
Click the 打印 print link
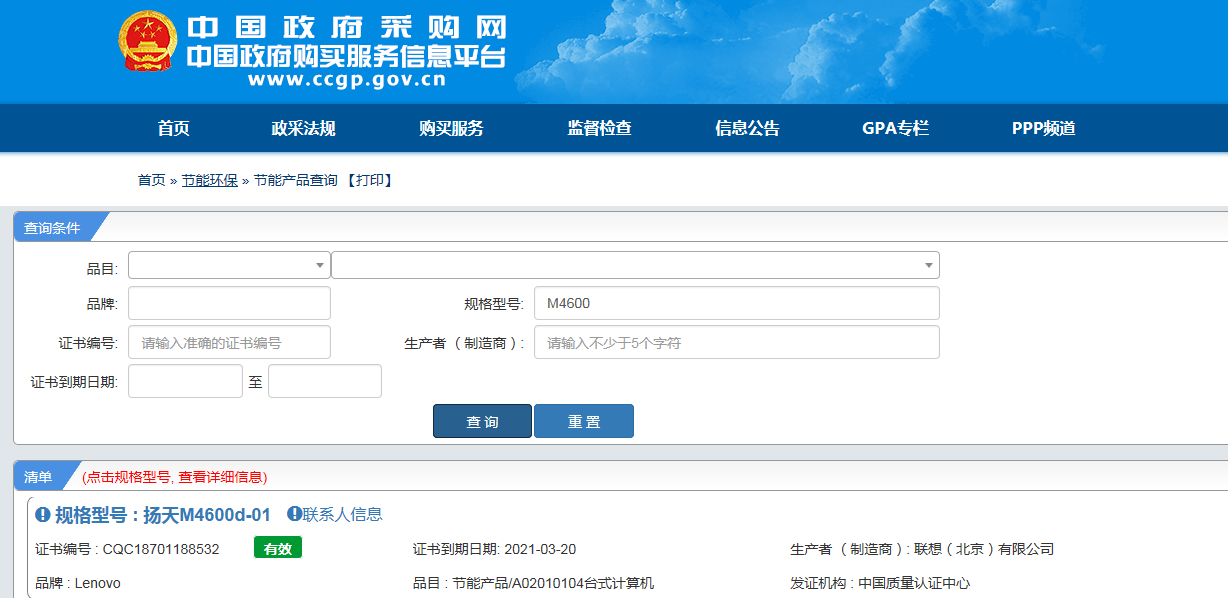(x=369, y=180)
